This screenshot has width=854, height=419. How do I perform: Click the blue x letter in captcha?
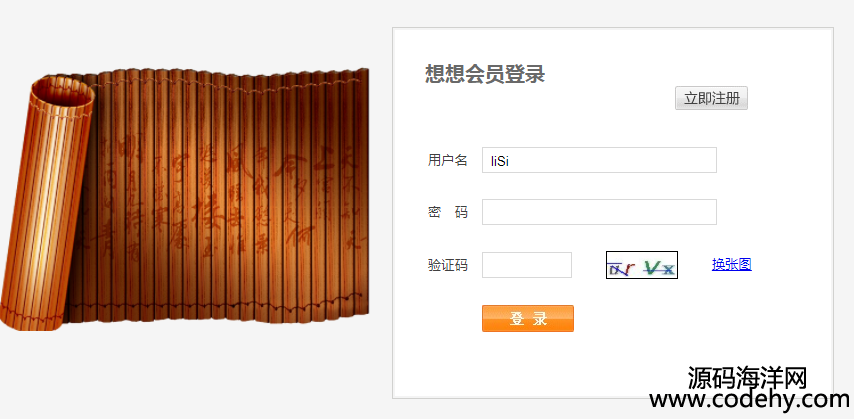(668, 269)
